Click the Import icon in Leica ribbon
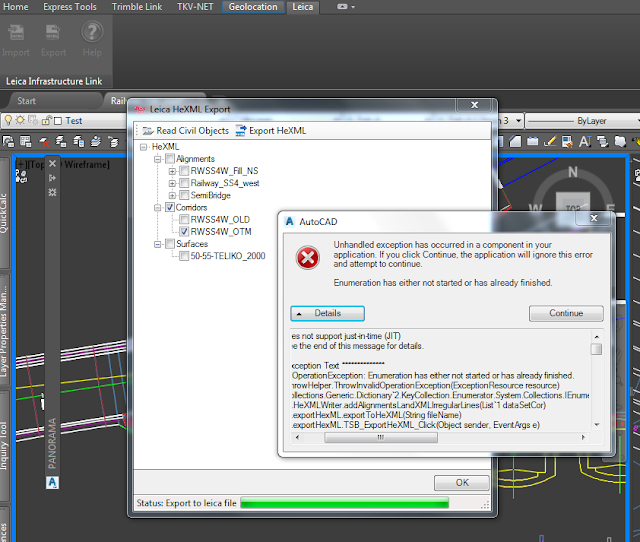Viewport: 640px width, 542px height. [16, 32]
